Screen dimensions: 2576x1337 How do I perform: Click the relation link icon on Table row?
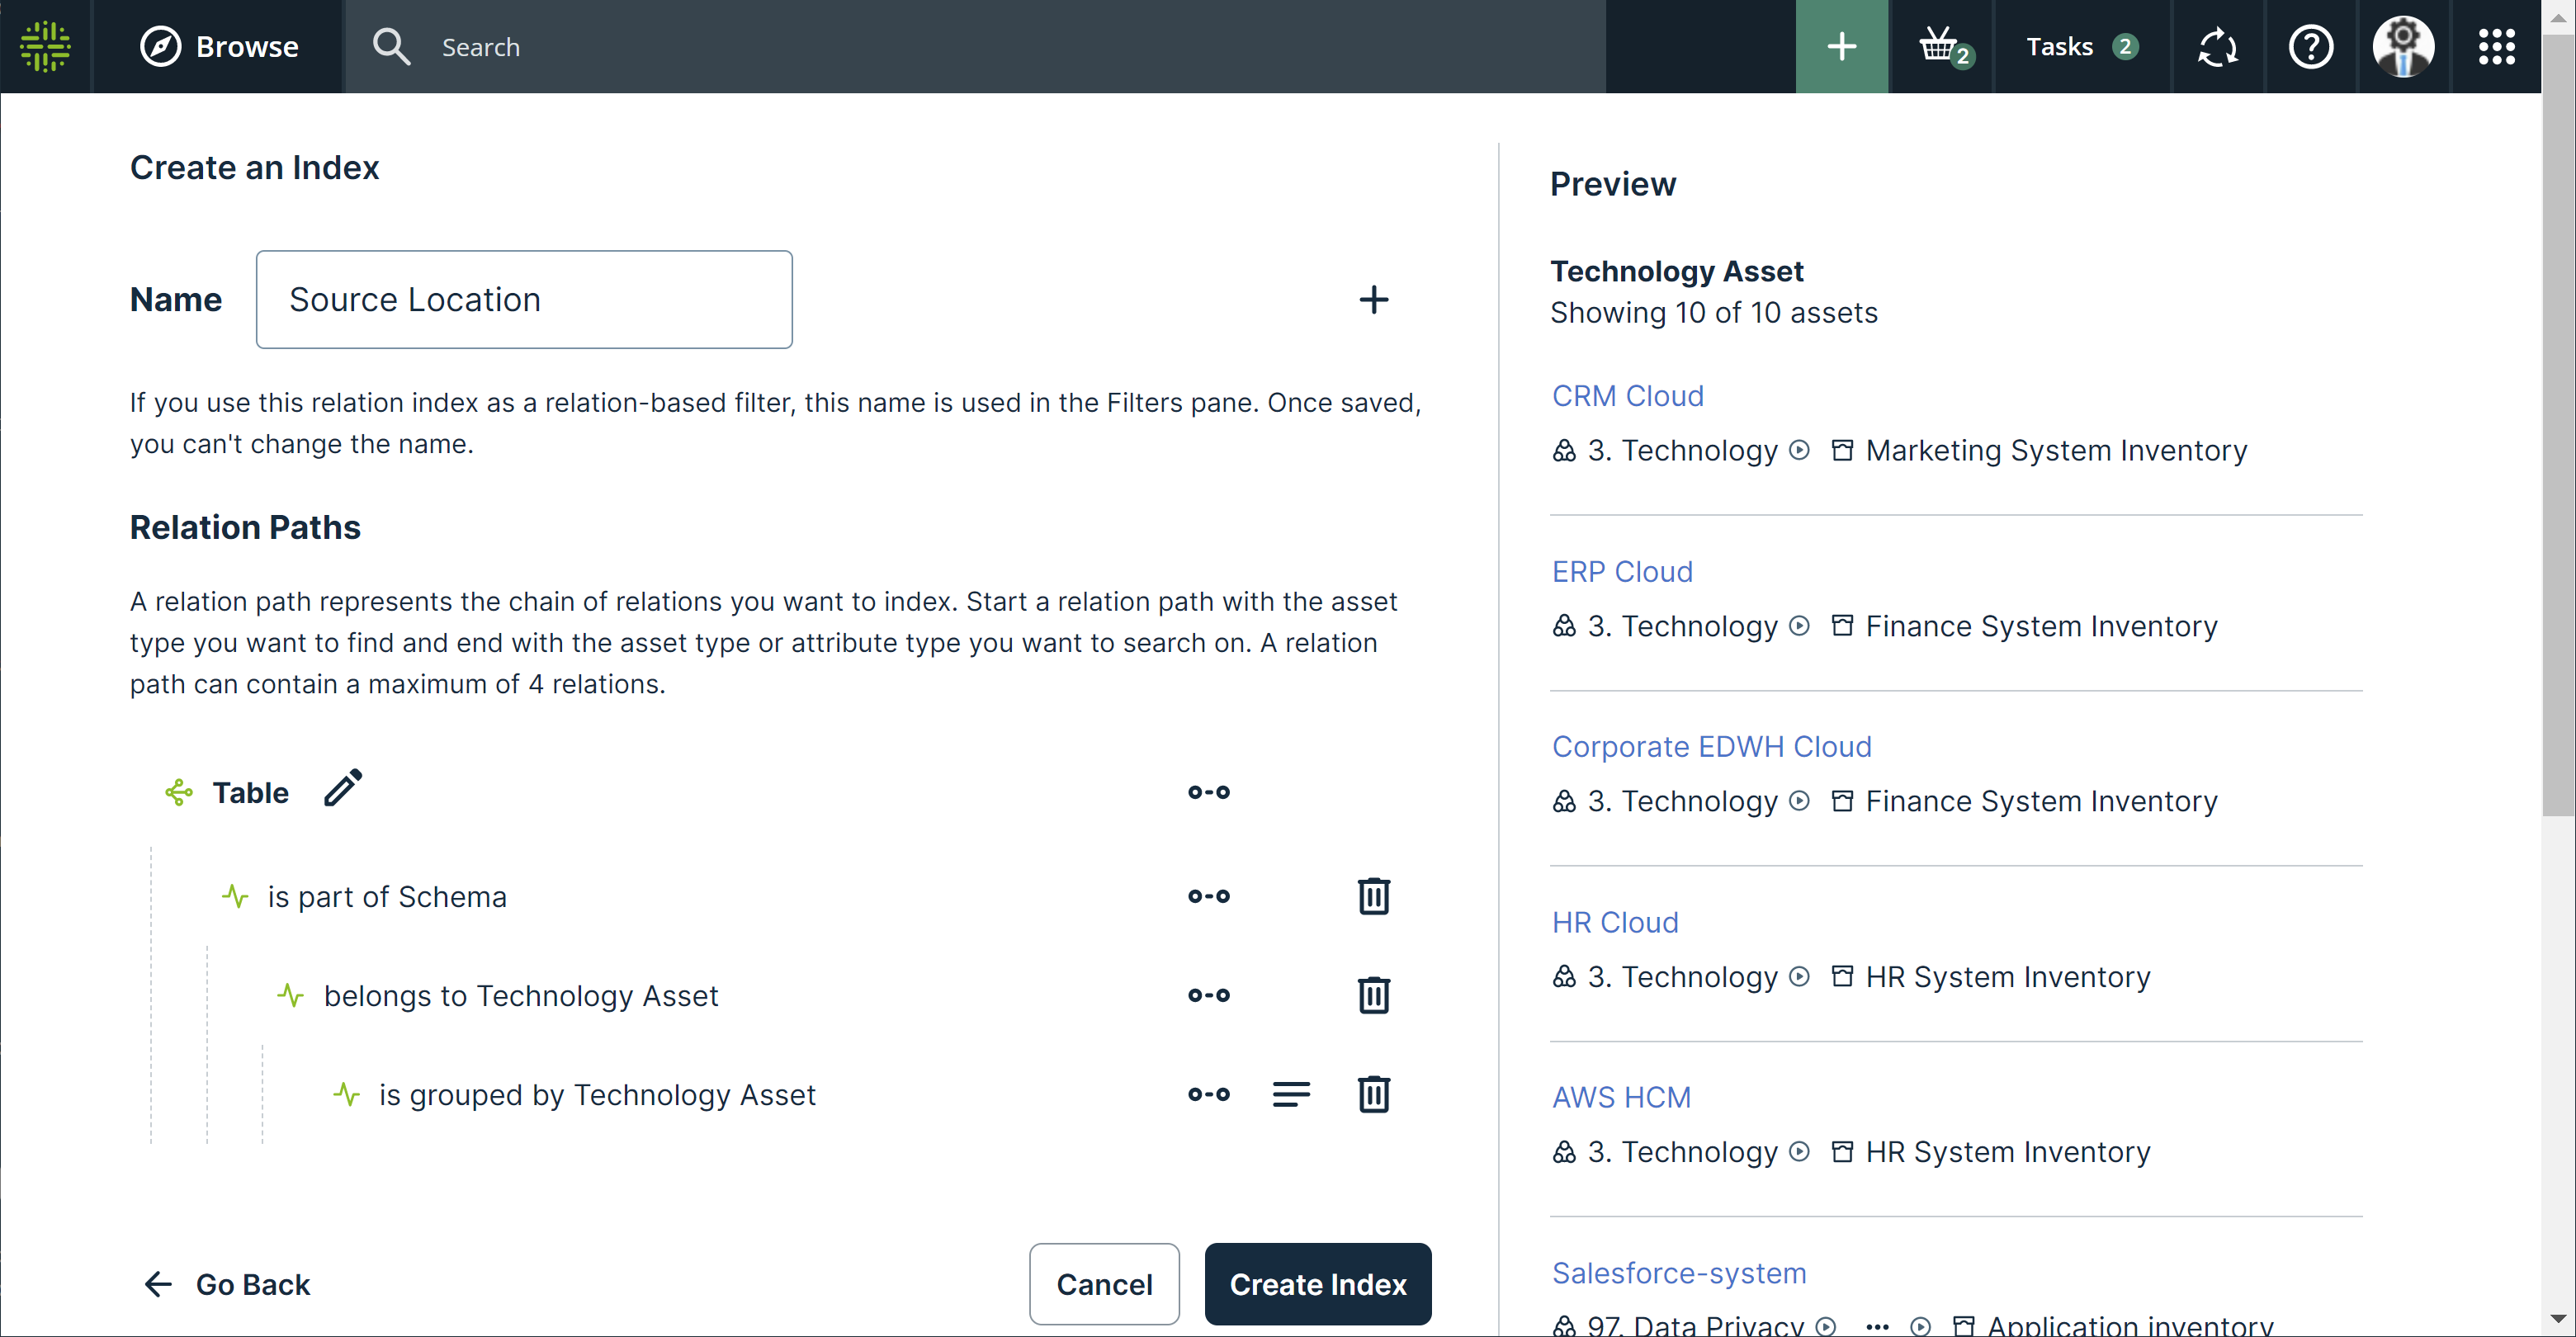click(1208, 792)
